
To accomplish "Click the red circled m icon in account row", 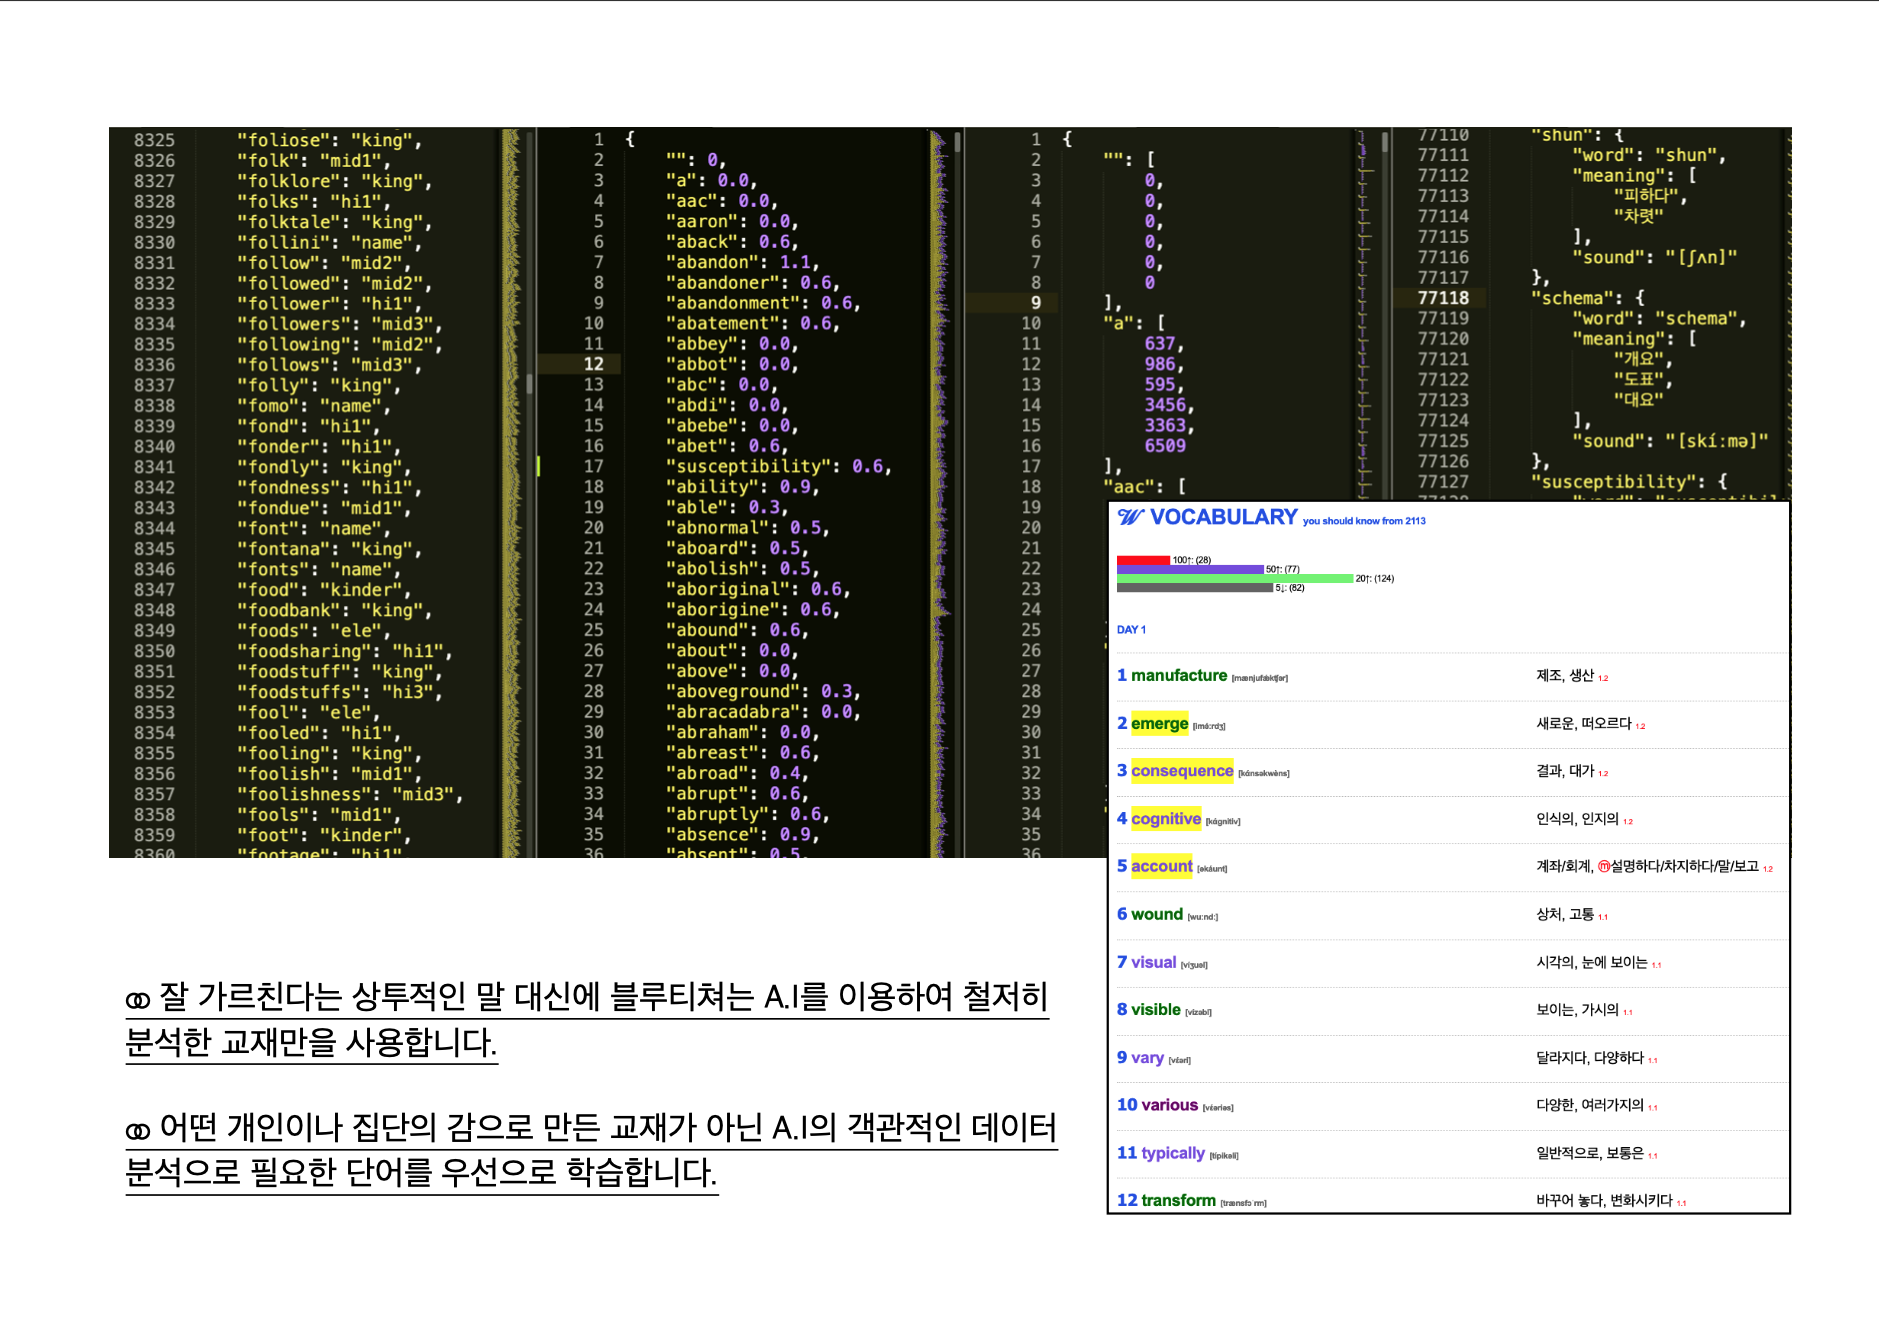I will click(1603, 866).
